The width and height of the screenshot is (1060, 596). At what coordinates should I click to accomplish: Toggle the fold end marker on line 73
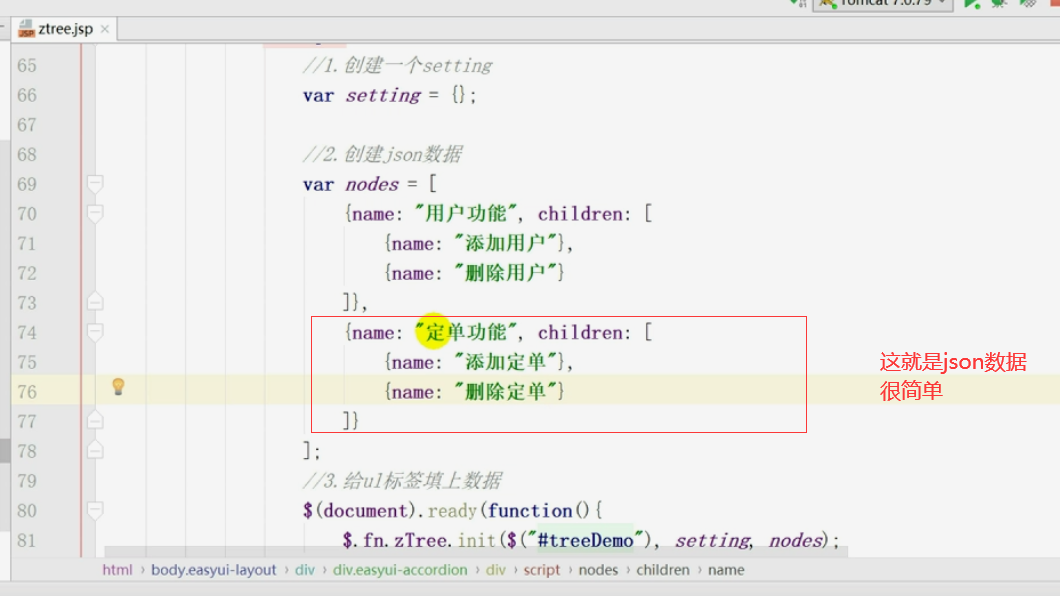(95, 302)
